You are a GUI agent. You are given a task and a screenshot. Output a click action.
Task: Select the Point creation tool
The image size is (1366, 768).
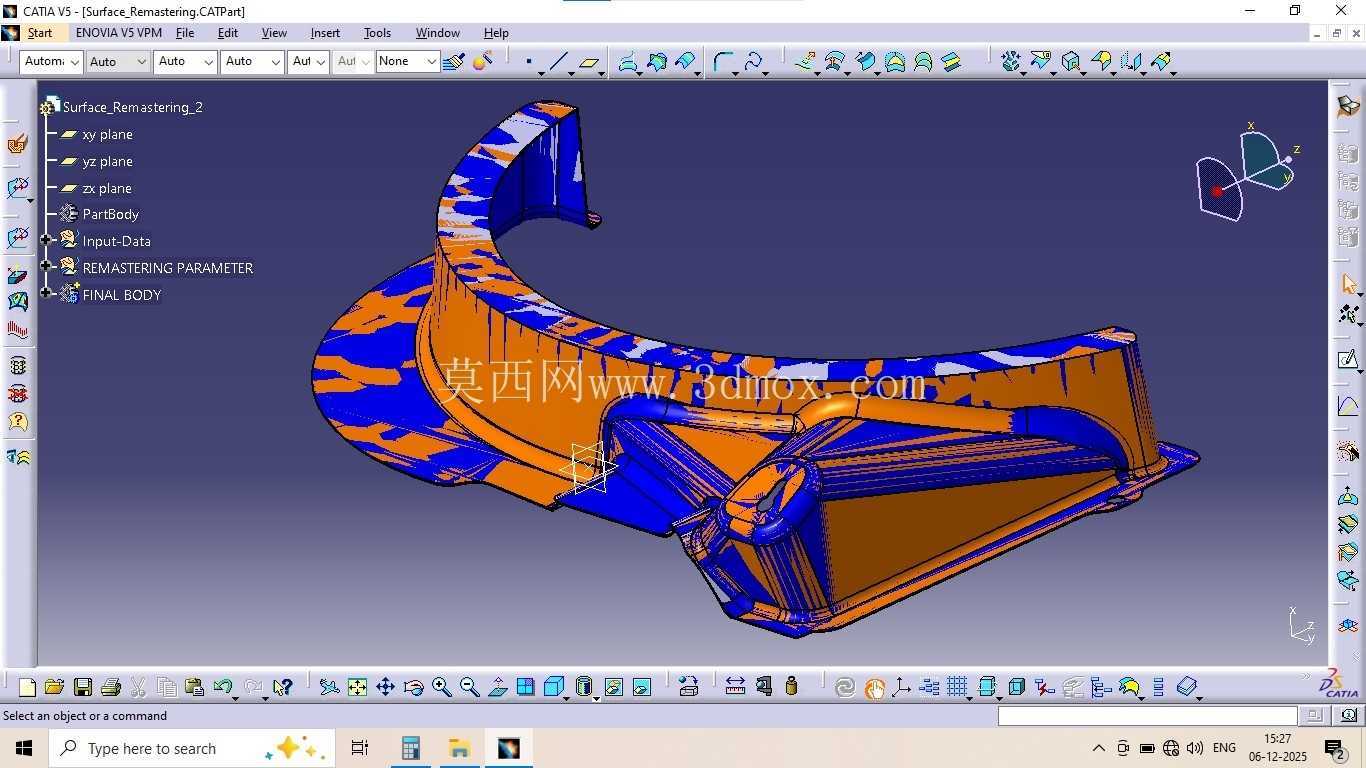529,62
